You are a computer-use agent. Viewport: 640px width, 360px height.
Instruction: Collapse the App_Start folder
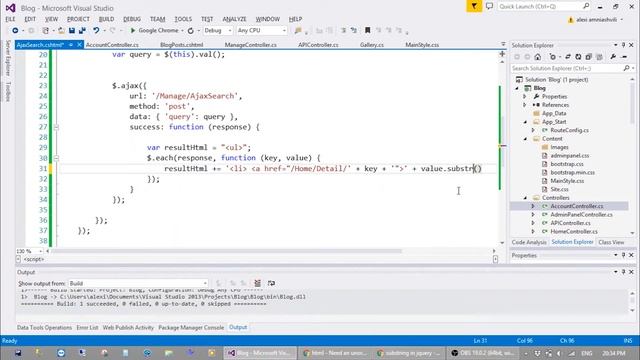click(x=525, y=122)
